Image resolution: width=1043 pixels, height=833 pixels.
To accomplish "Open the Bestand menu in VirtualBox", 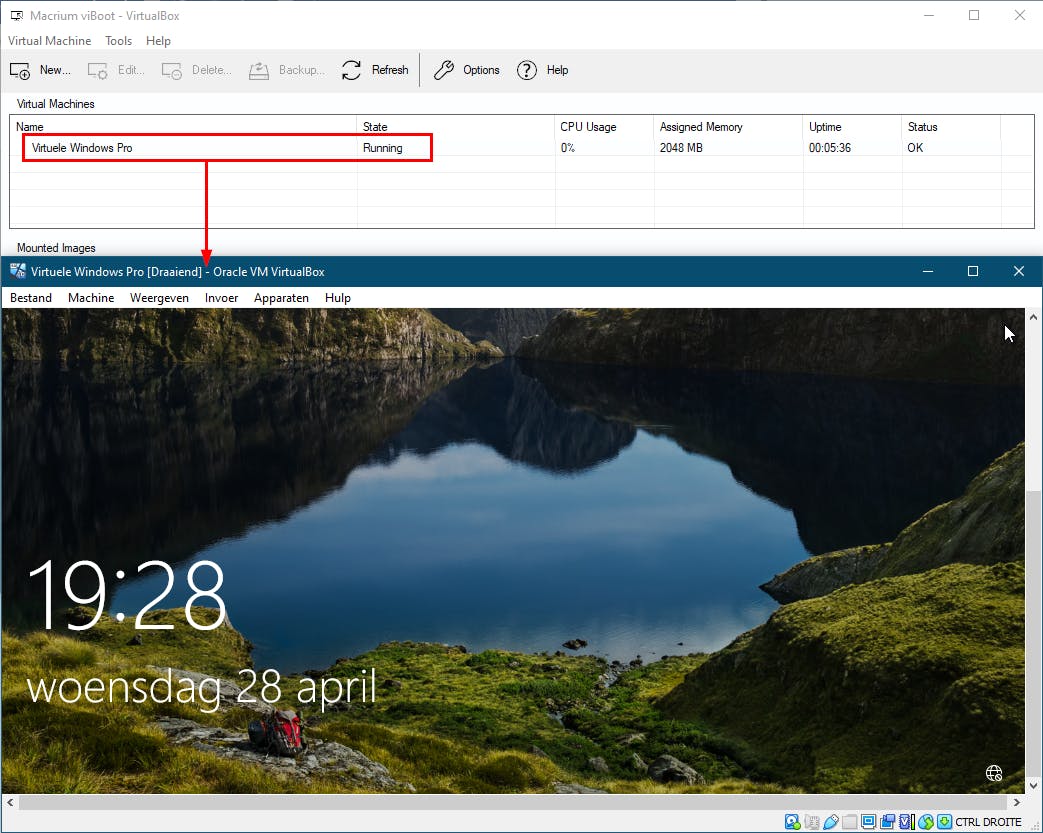I will click(x=31, y=298).
